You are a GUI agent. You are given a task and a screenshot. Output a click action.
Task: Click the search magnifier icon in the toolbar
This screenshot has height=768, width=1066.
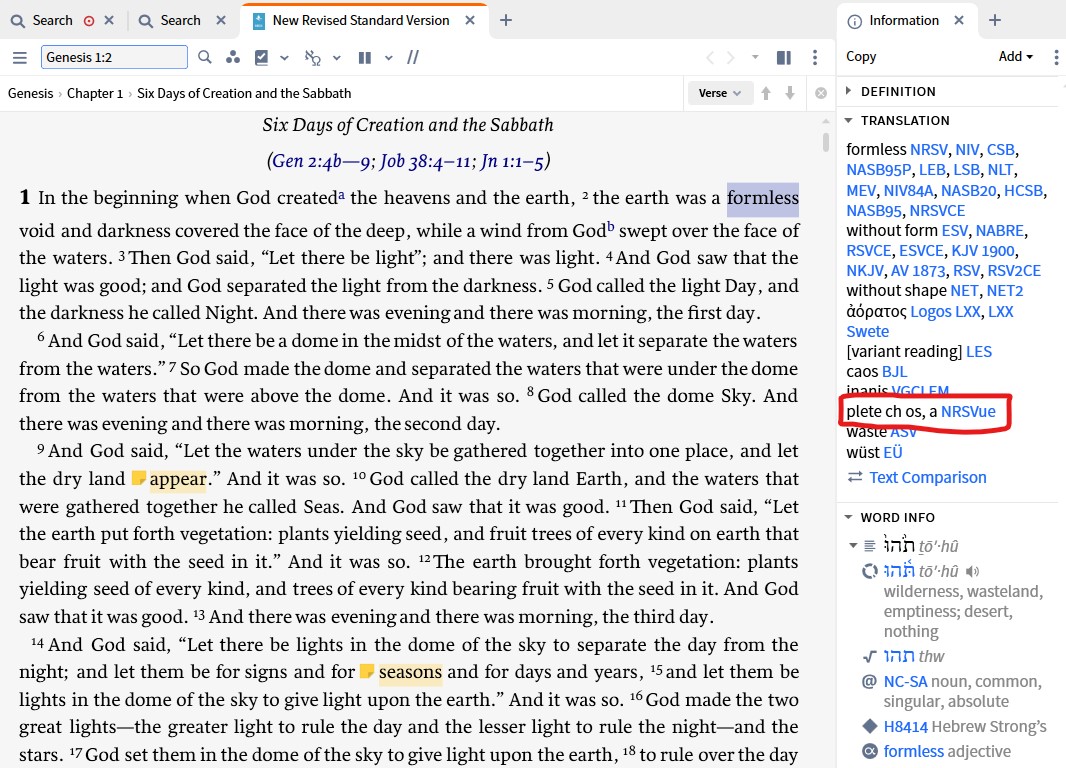coord(204,57)
